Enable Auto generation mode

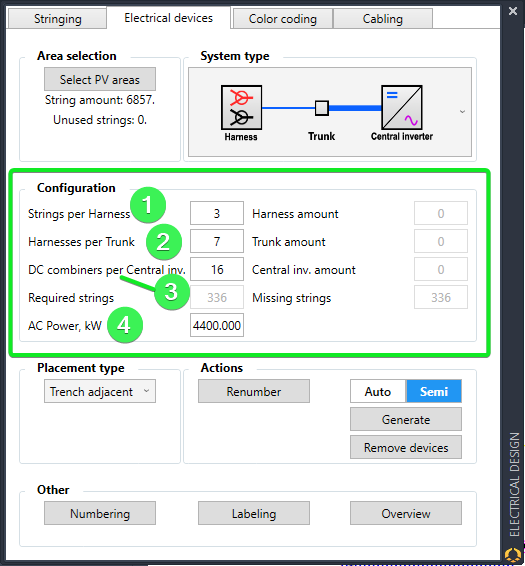[378, 391]
